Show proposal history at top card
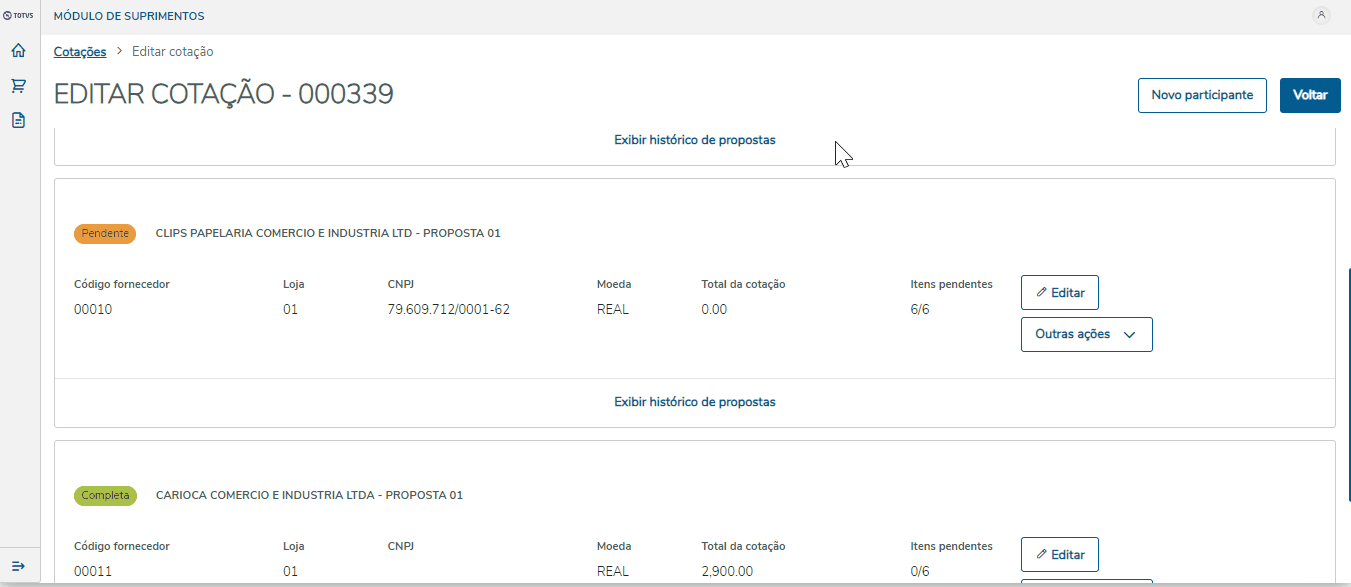This screenshot has width=1351, height=587. (694, 140)
